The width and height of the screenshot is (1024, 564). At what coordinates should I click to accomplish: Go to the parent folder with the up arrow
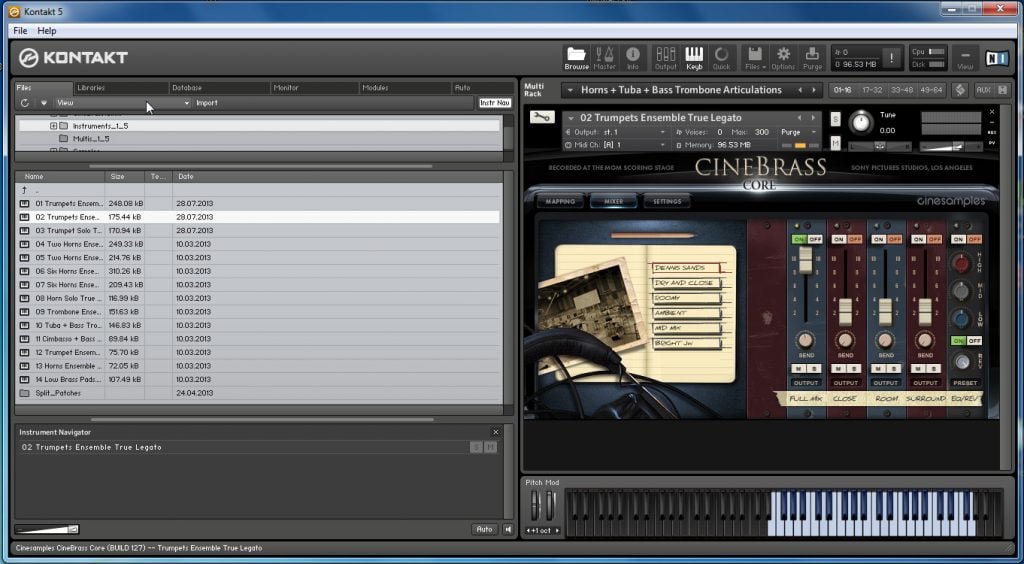coord(24,190)
